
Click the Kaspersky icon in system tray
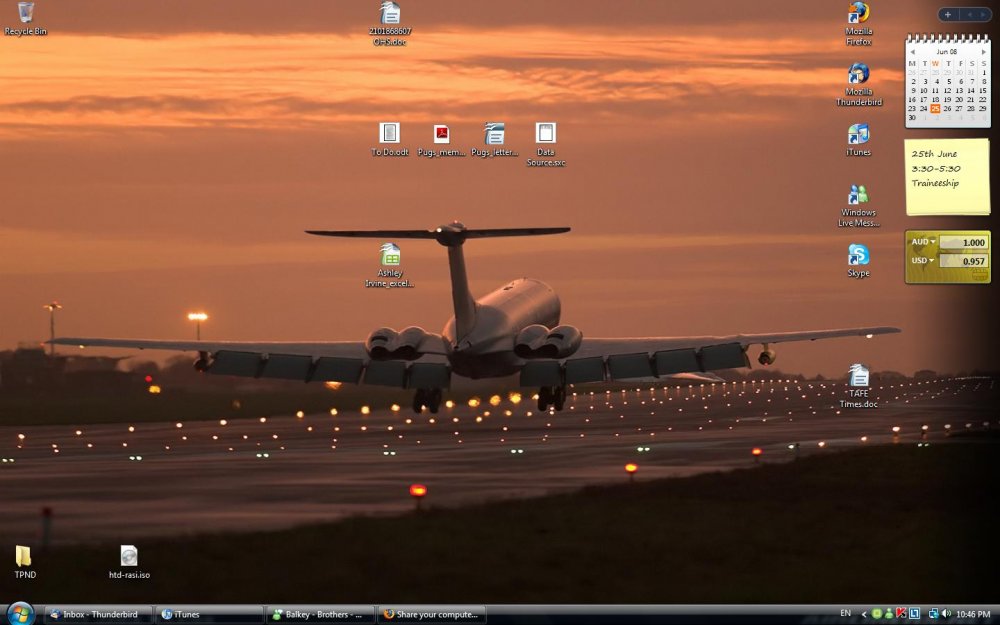click(x=901, y=614)
